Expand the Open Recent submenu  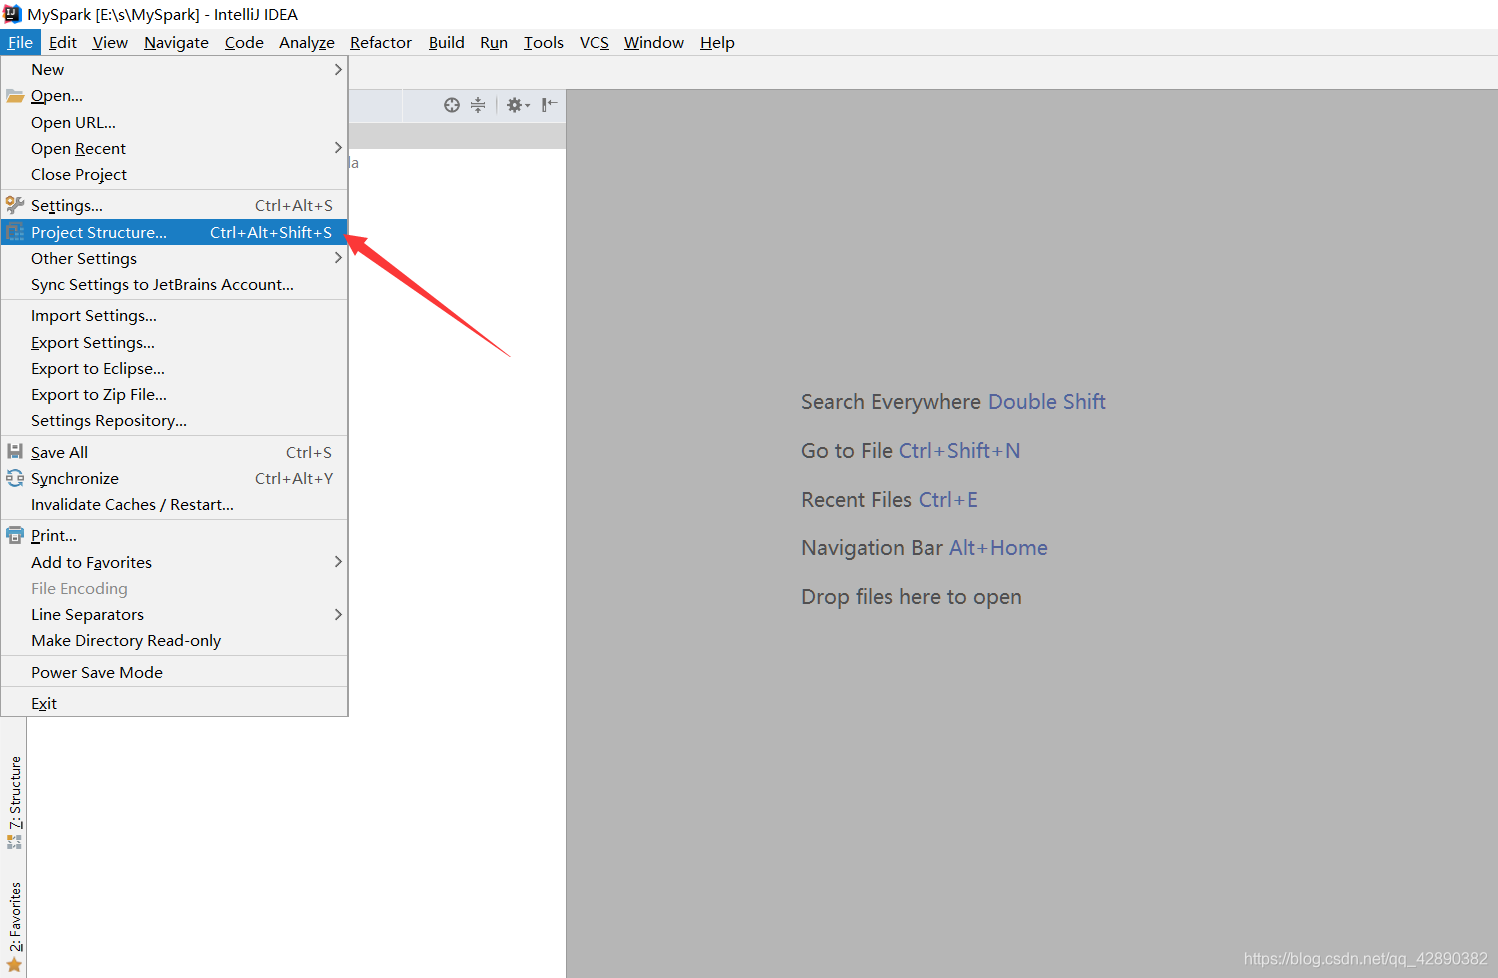[174, 148]
